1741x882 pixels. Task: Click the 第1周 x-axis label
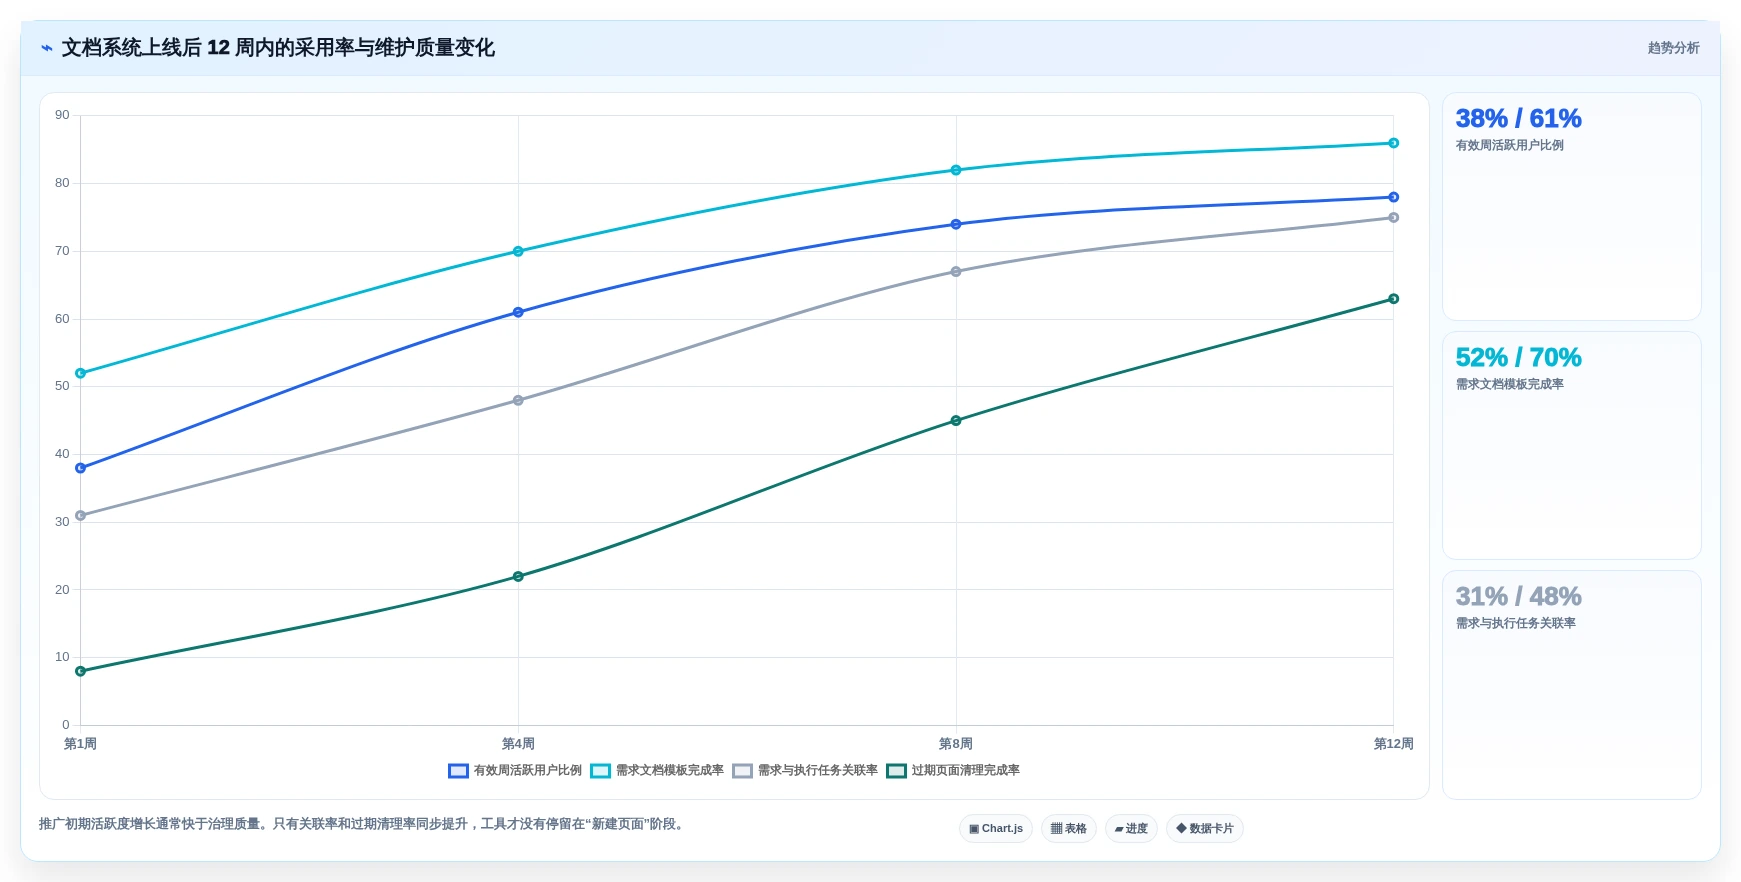pyautogui.click(x=81, y=744)
